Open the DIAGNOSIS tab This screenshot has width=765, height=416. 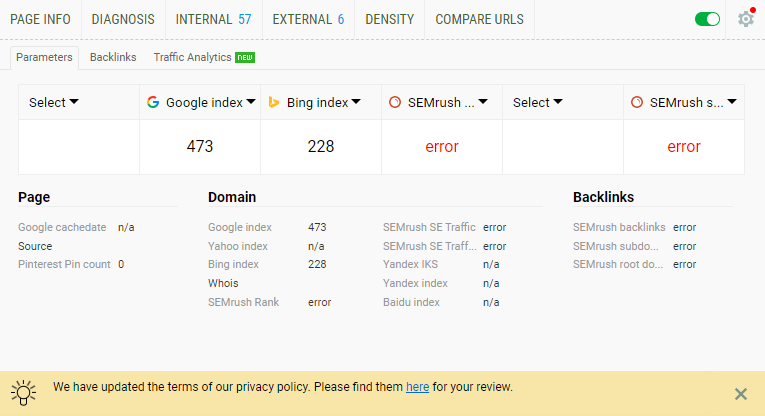123,20
